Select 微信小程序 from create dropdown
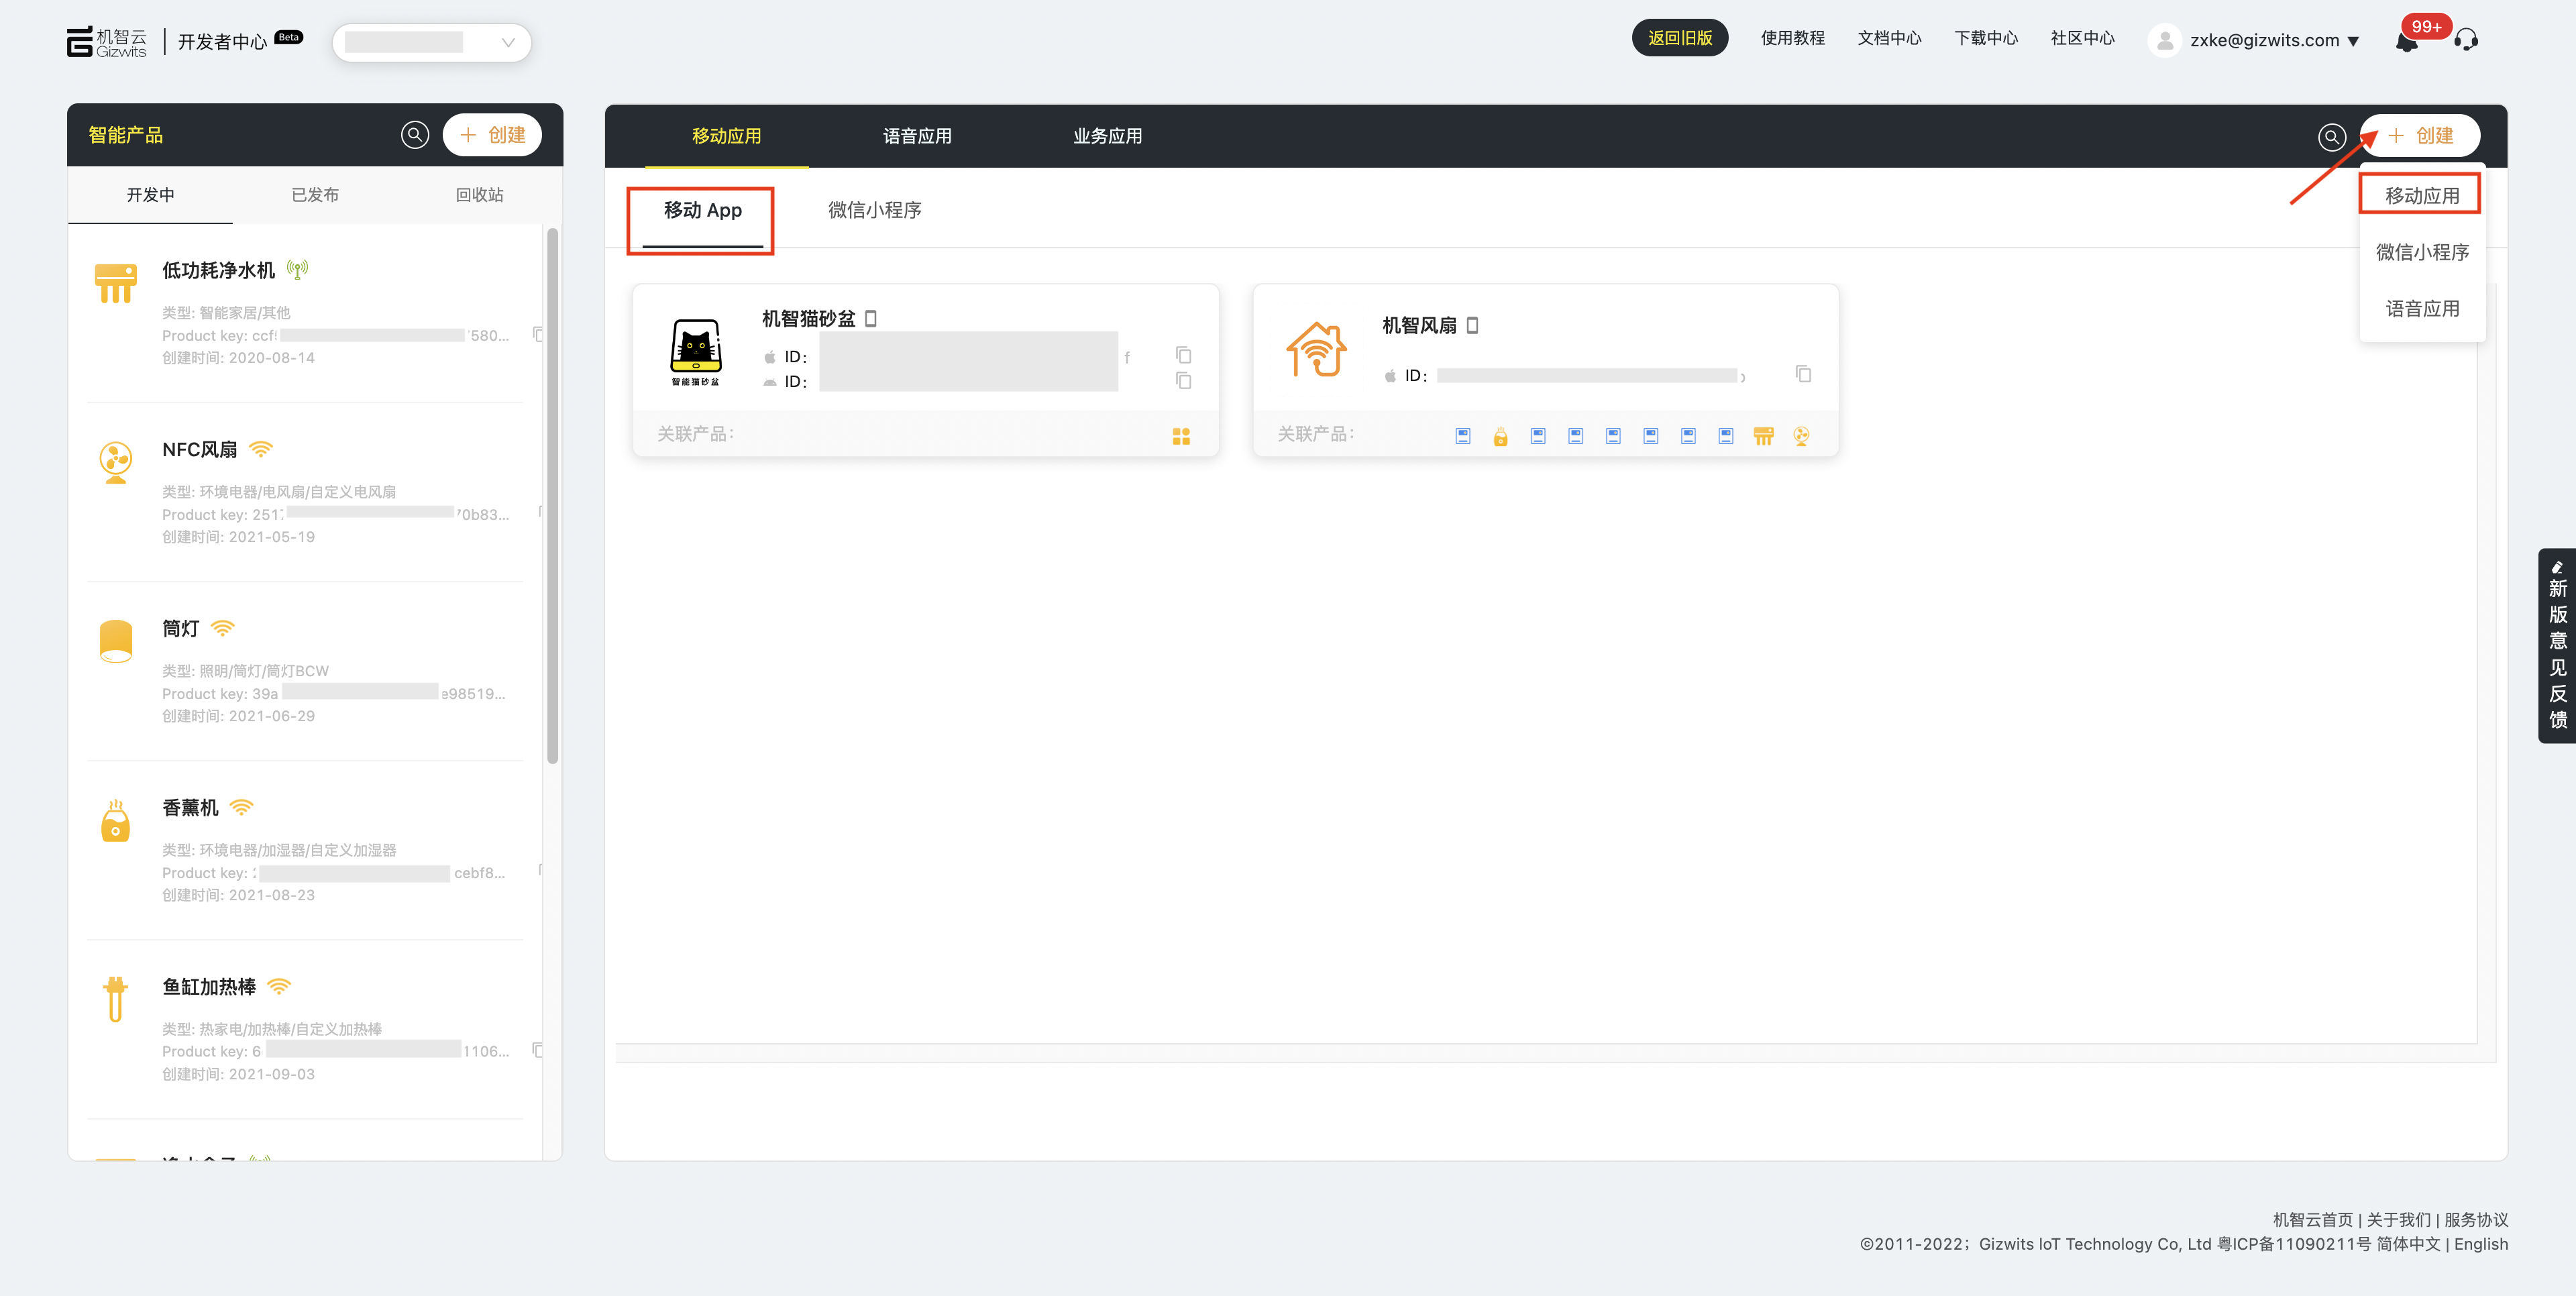The width and height of the screenshot is (2576, 1296). click(x=2421, y=252)
